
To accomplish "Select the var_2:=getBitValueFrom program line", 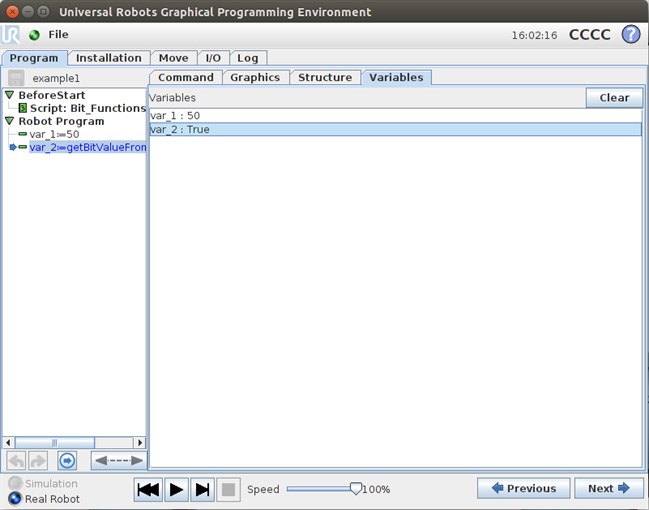I will [x=88, y=147].
